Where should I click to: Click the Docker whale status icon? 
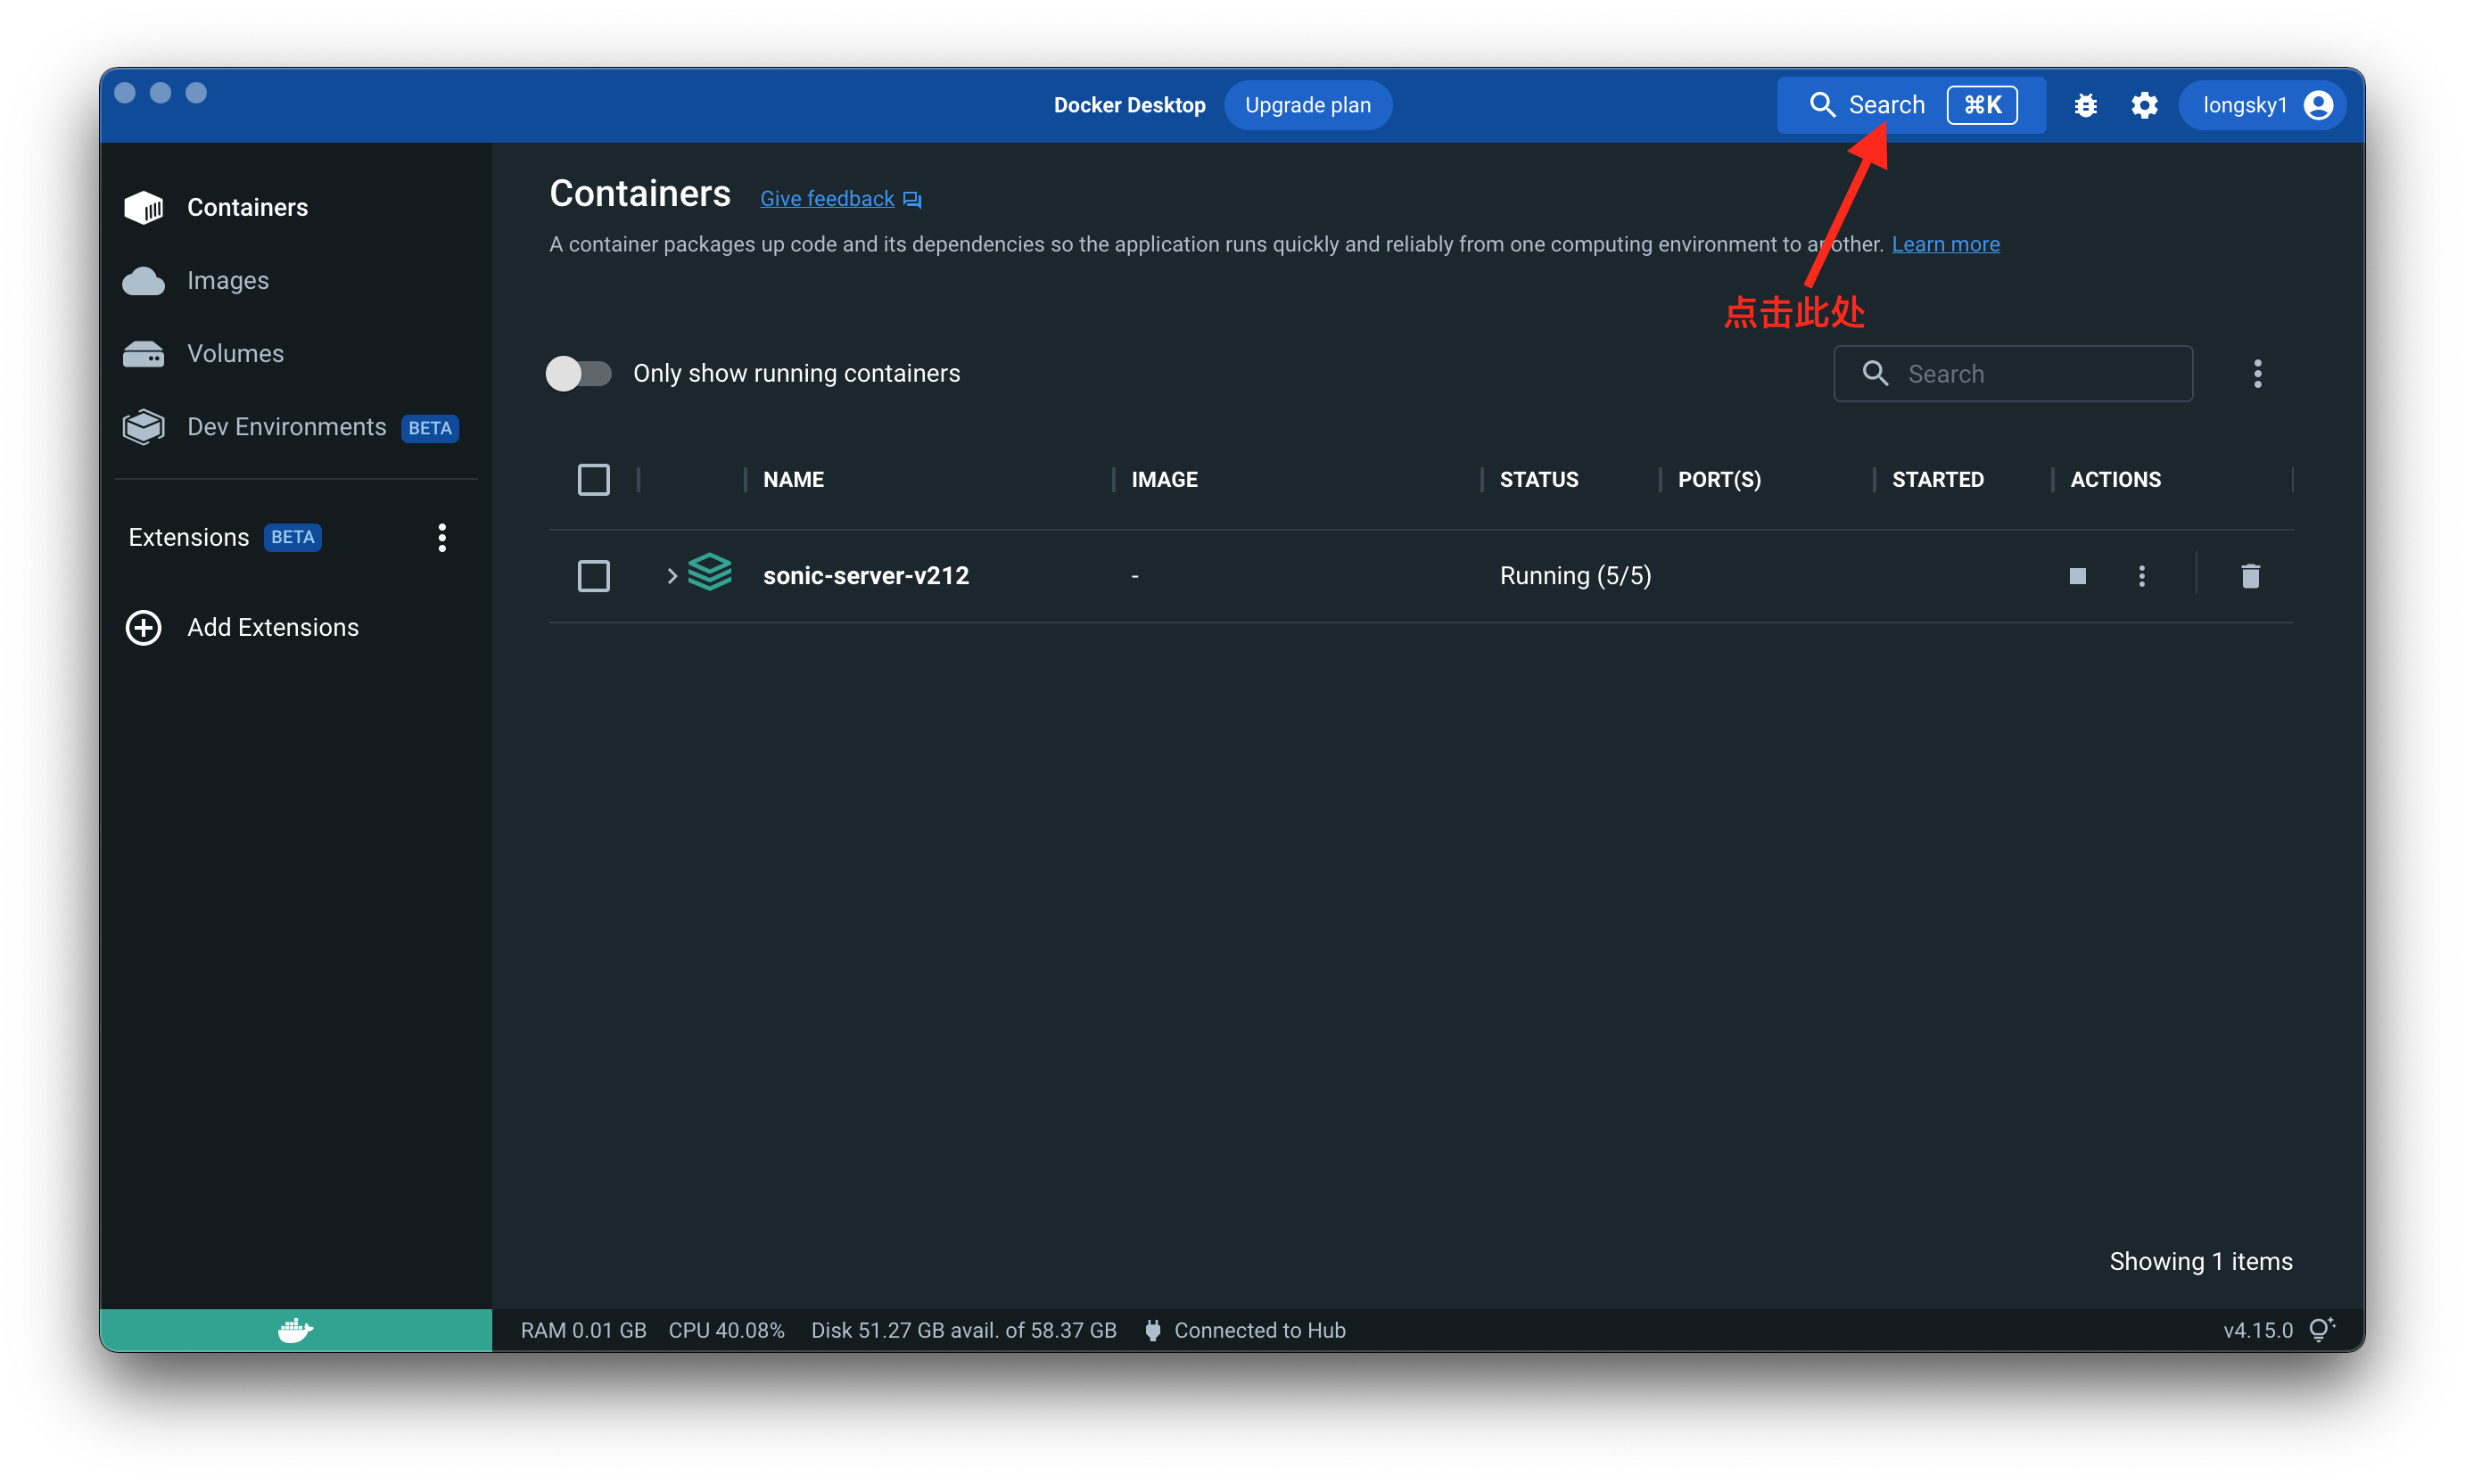(x=295, y=1330)
